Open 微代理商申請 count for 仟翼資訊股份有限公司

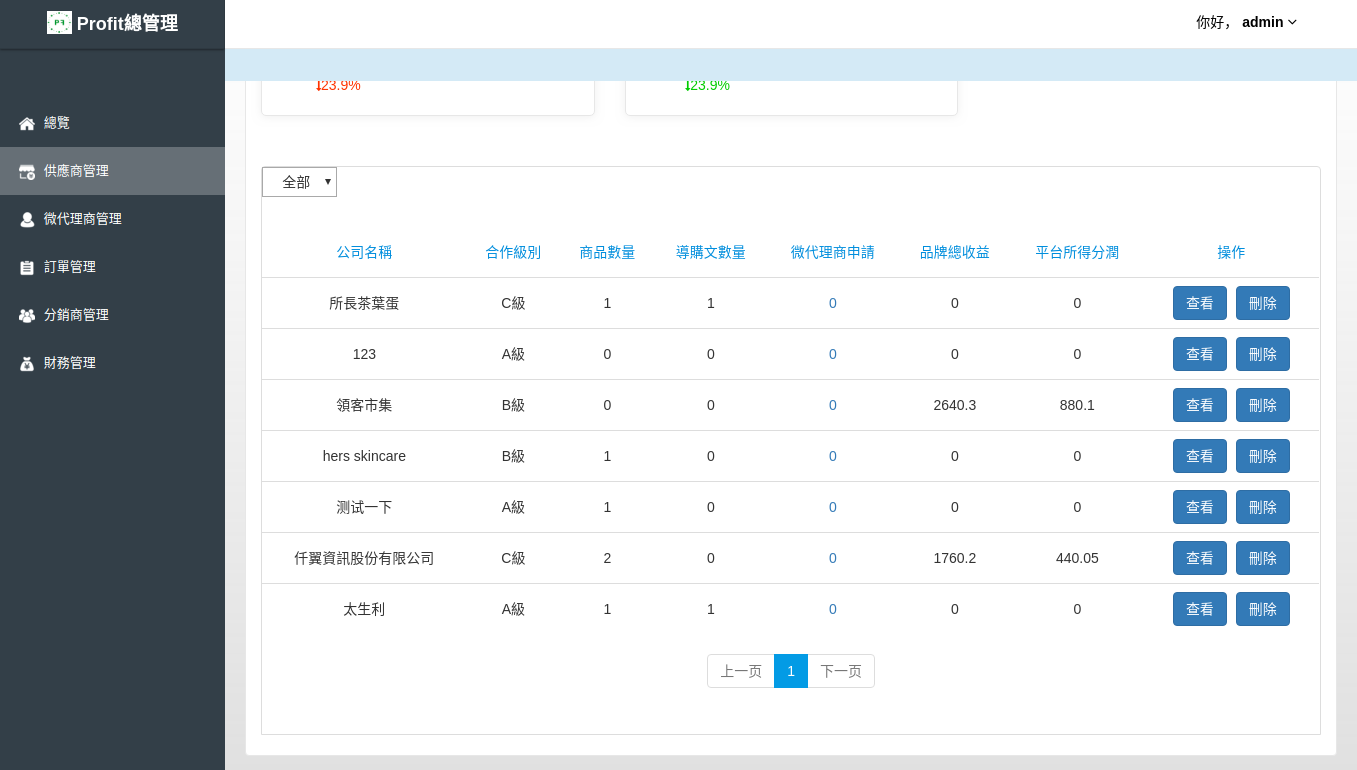[833, 558]
